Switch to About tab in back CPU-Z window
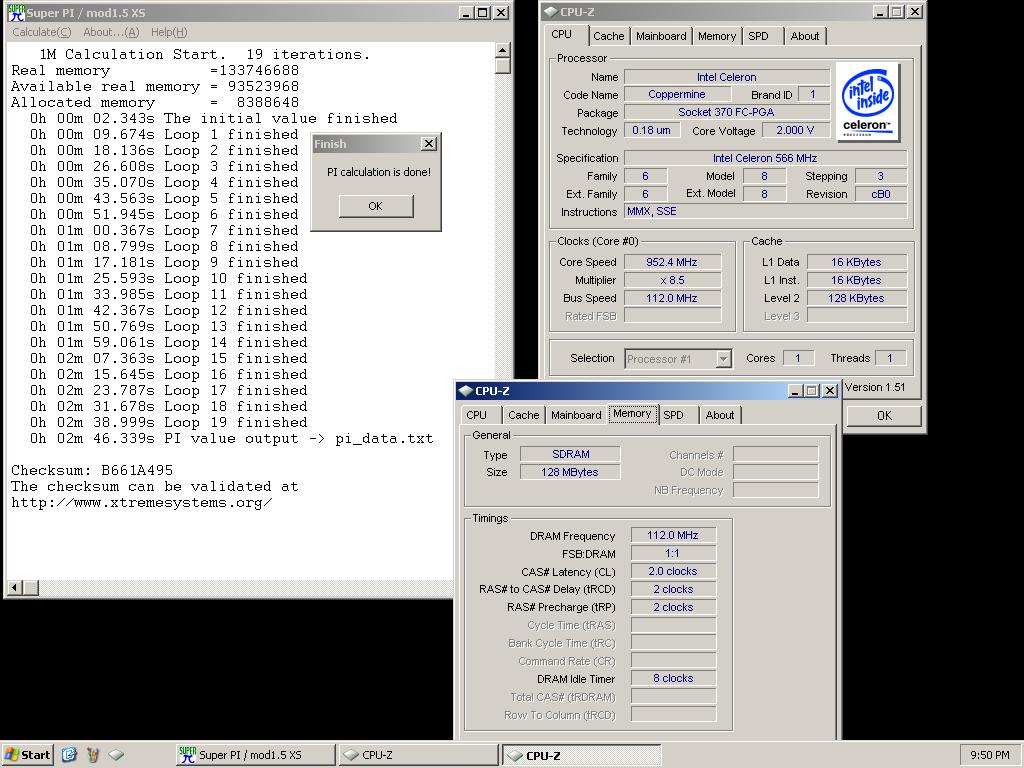Screen dimensions: 1024x768 tap(805, 36)
